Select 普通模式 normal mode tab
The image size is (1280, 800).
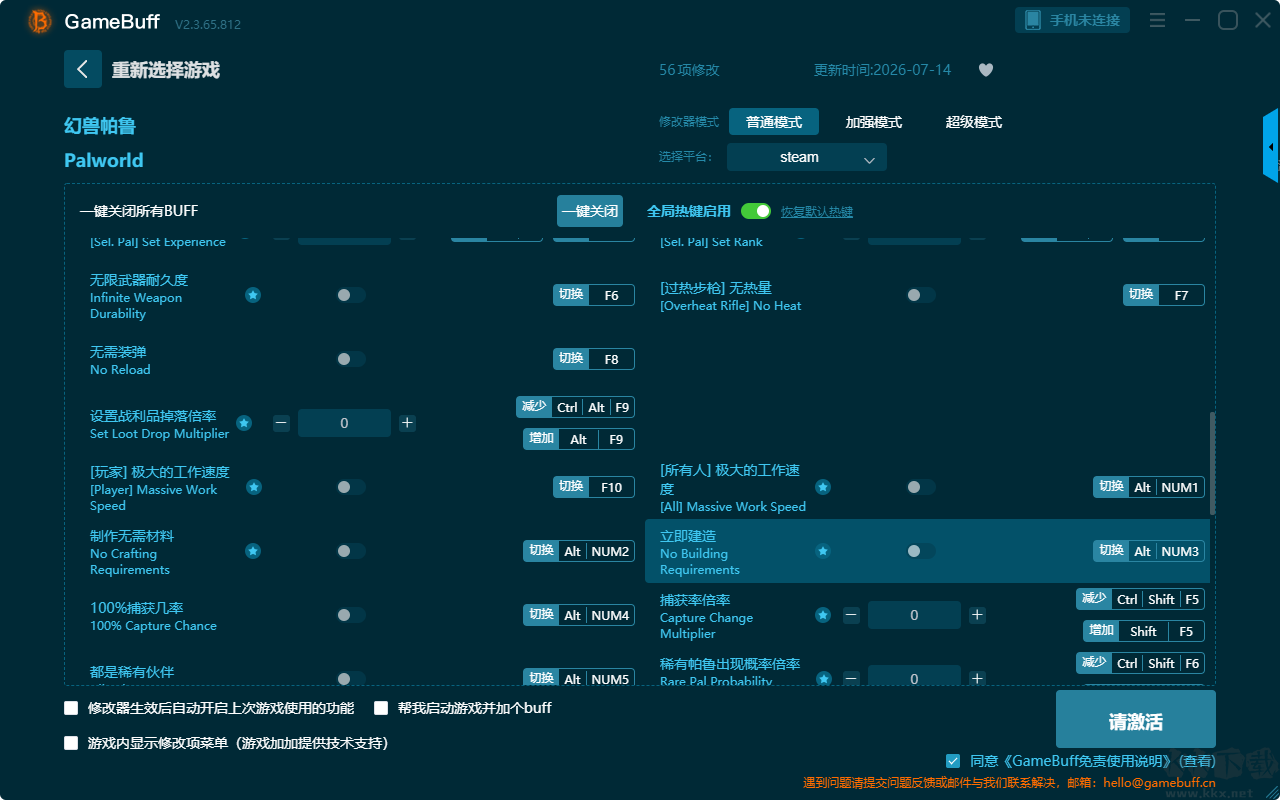pyautogui.click(x=774, y=122)
